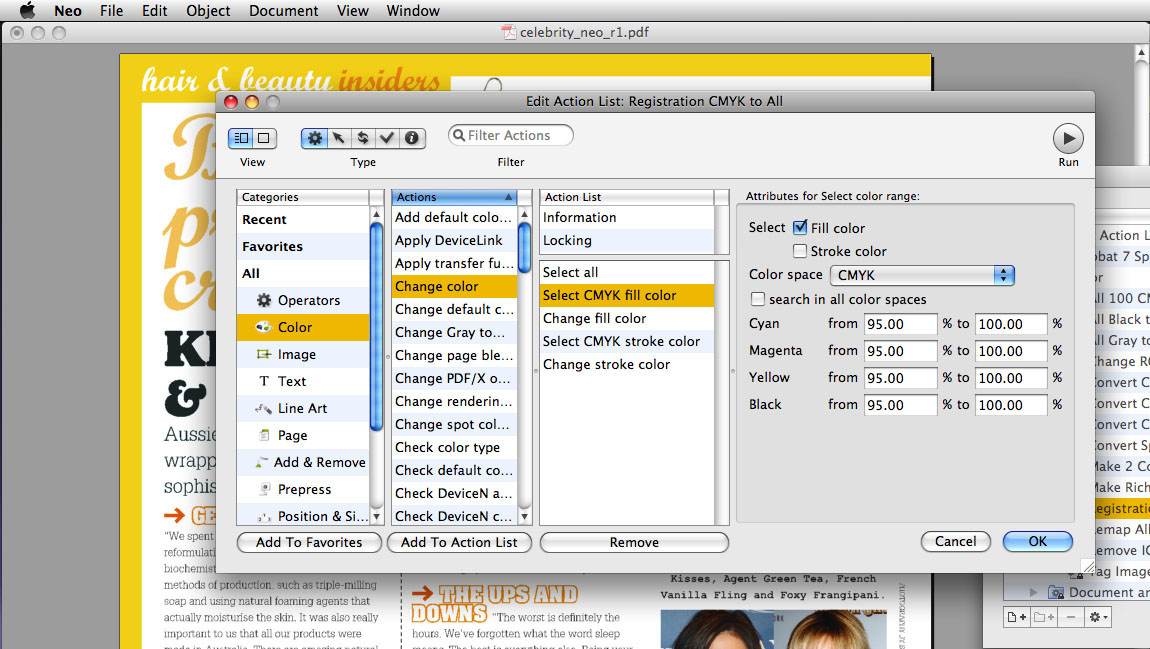Select the 'Recent' category

(x=303, y=219)
